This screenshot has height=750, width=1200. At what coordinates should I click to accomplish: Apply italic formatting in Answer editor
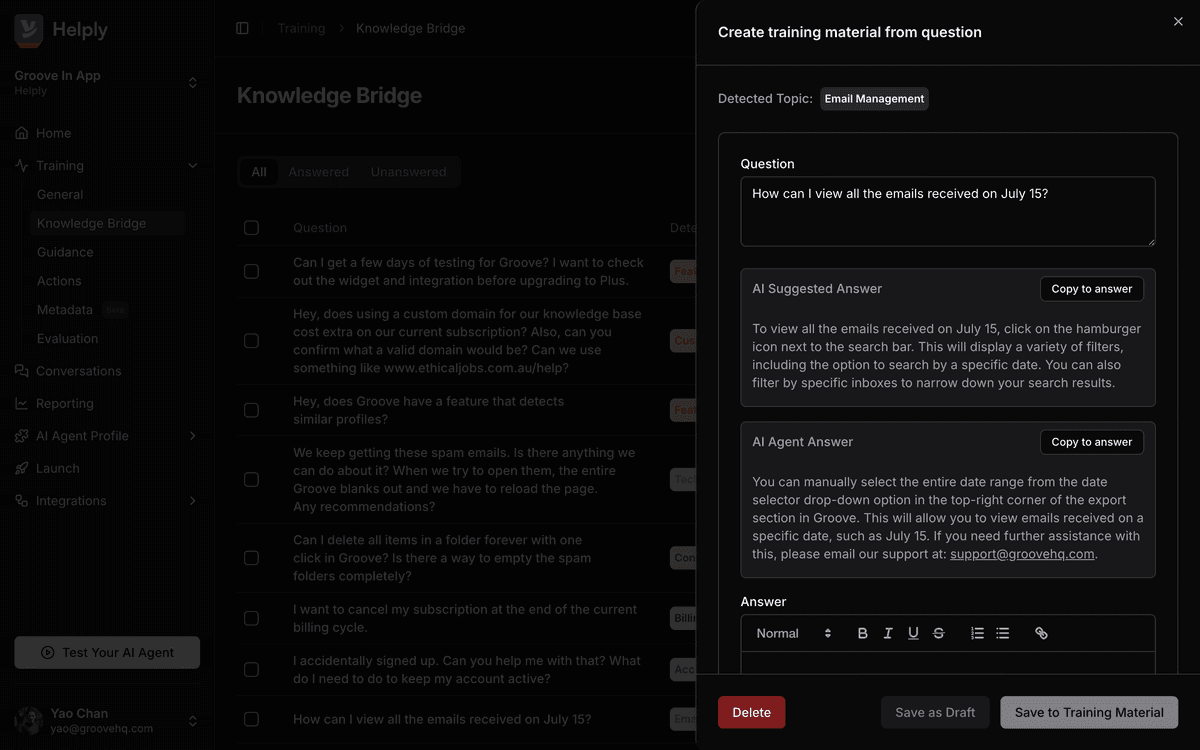pyautogui.click(x=888, y=633)
